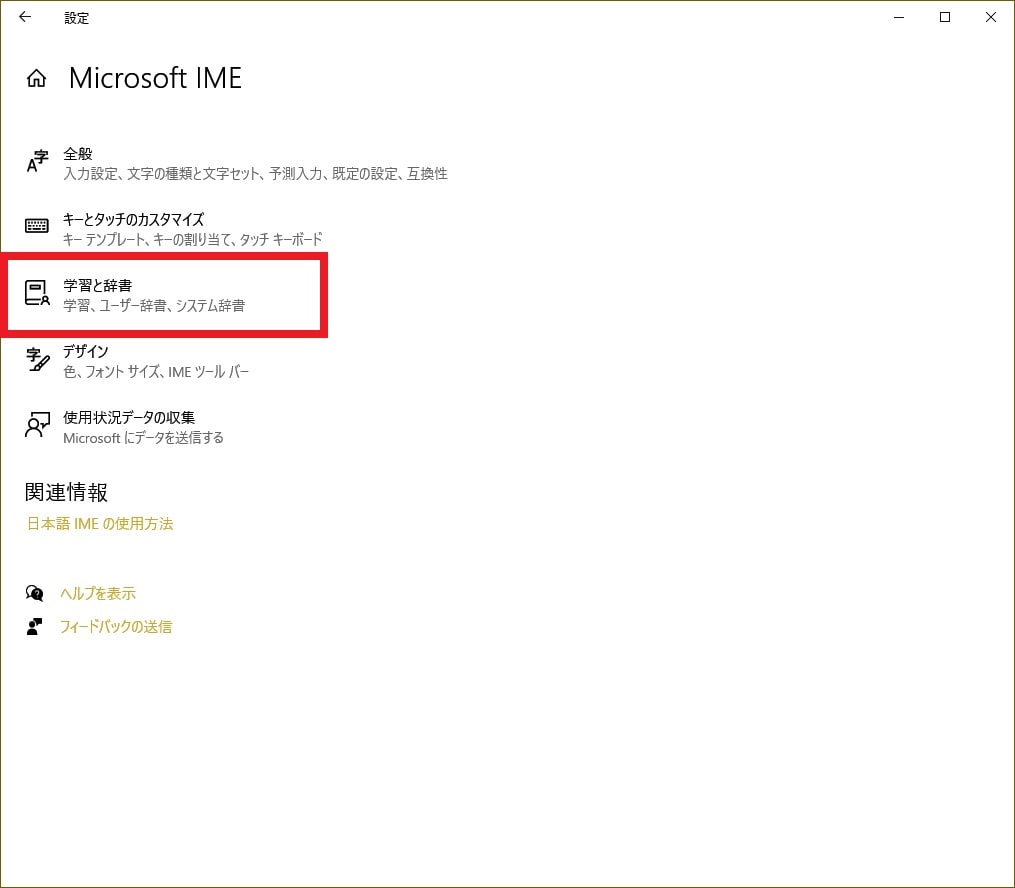
Task: Click the 全般 A字 icon
Action: [x=37, y=161]
